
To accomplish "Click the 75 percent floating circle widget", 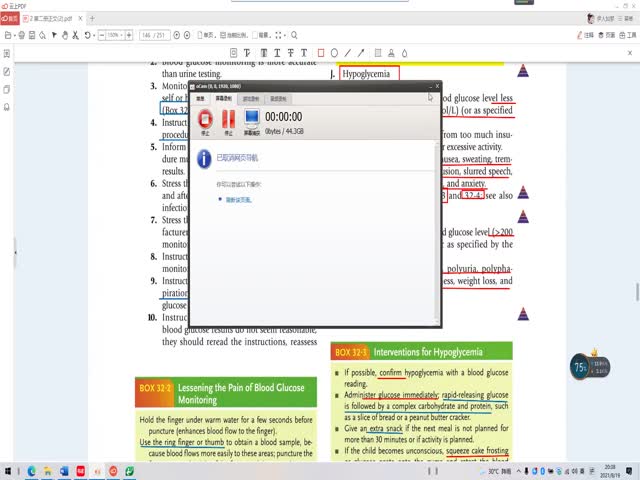I will point(579,367).
